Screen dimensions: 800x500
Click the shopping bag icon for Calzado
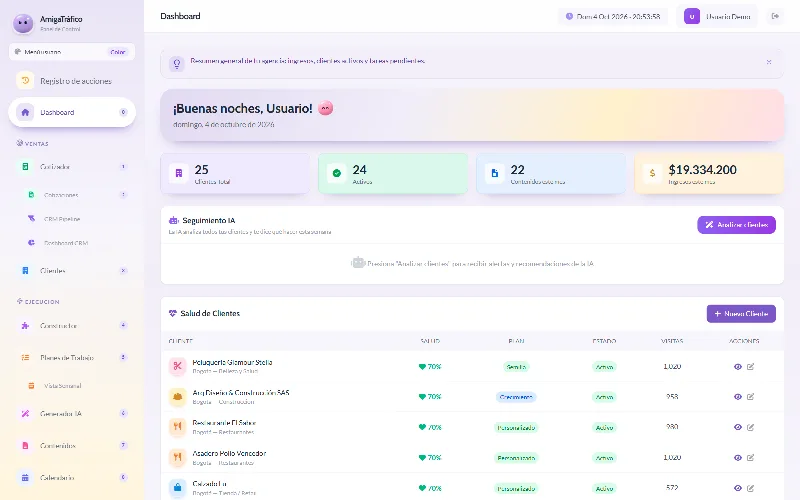[178, 488]
